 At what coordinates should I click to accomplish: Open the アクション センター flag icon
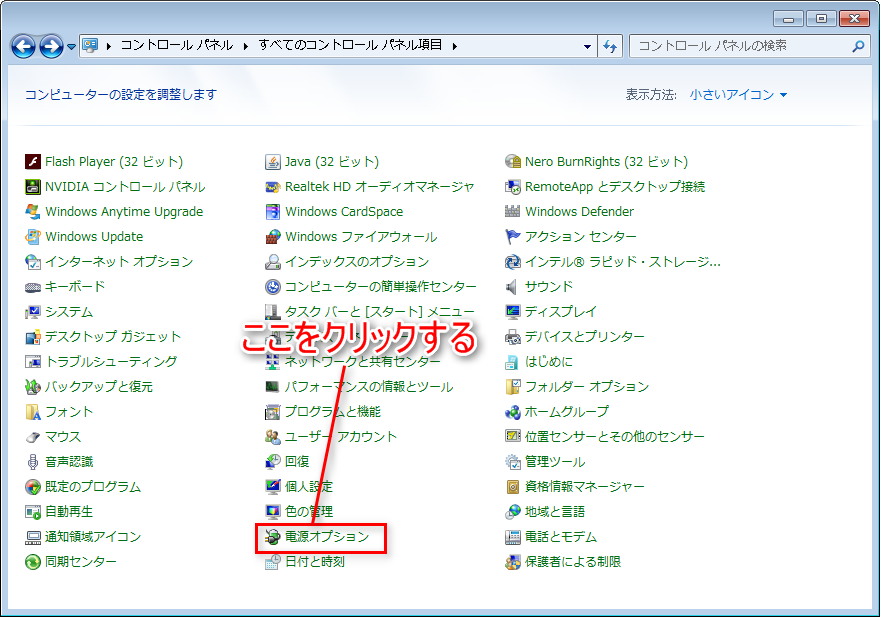(x=513, y=237)
